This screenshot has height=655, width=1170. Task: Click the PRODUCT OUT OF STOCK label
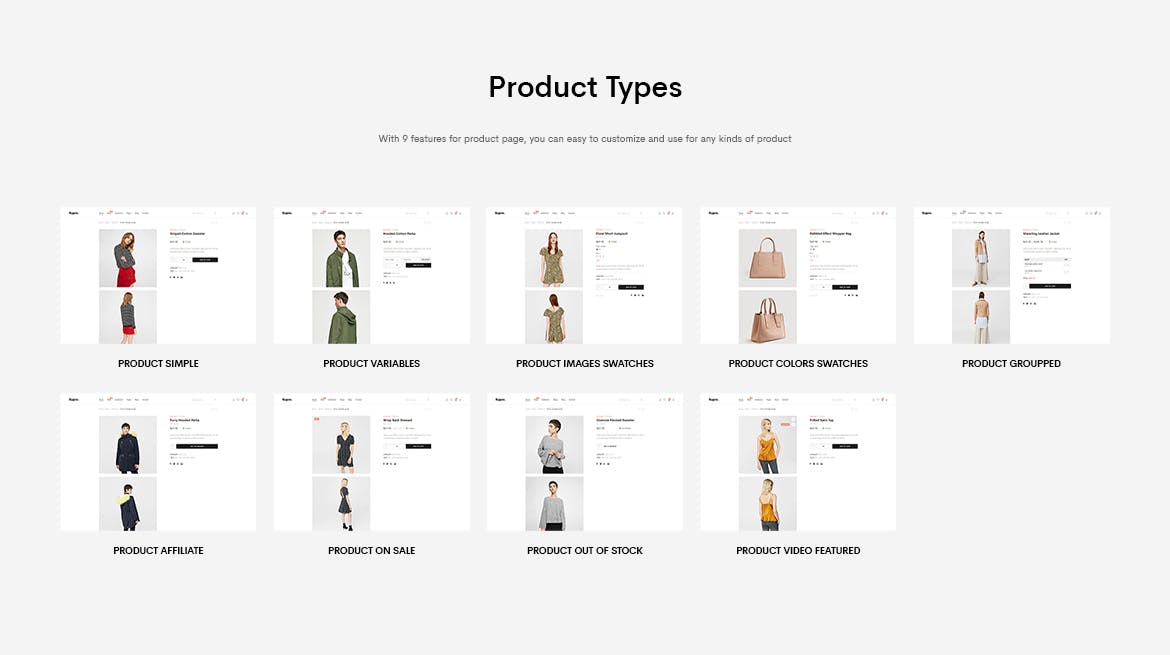(584, 551)
